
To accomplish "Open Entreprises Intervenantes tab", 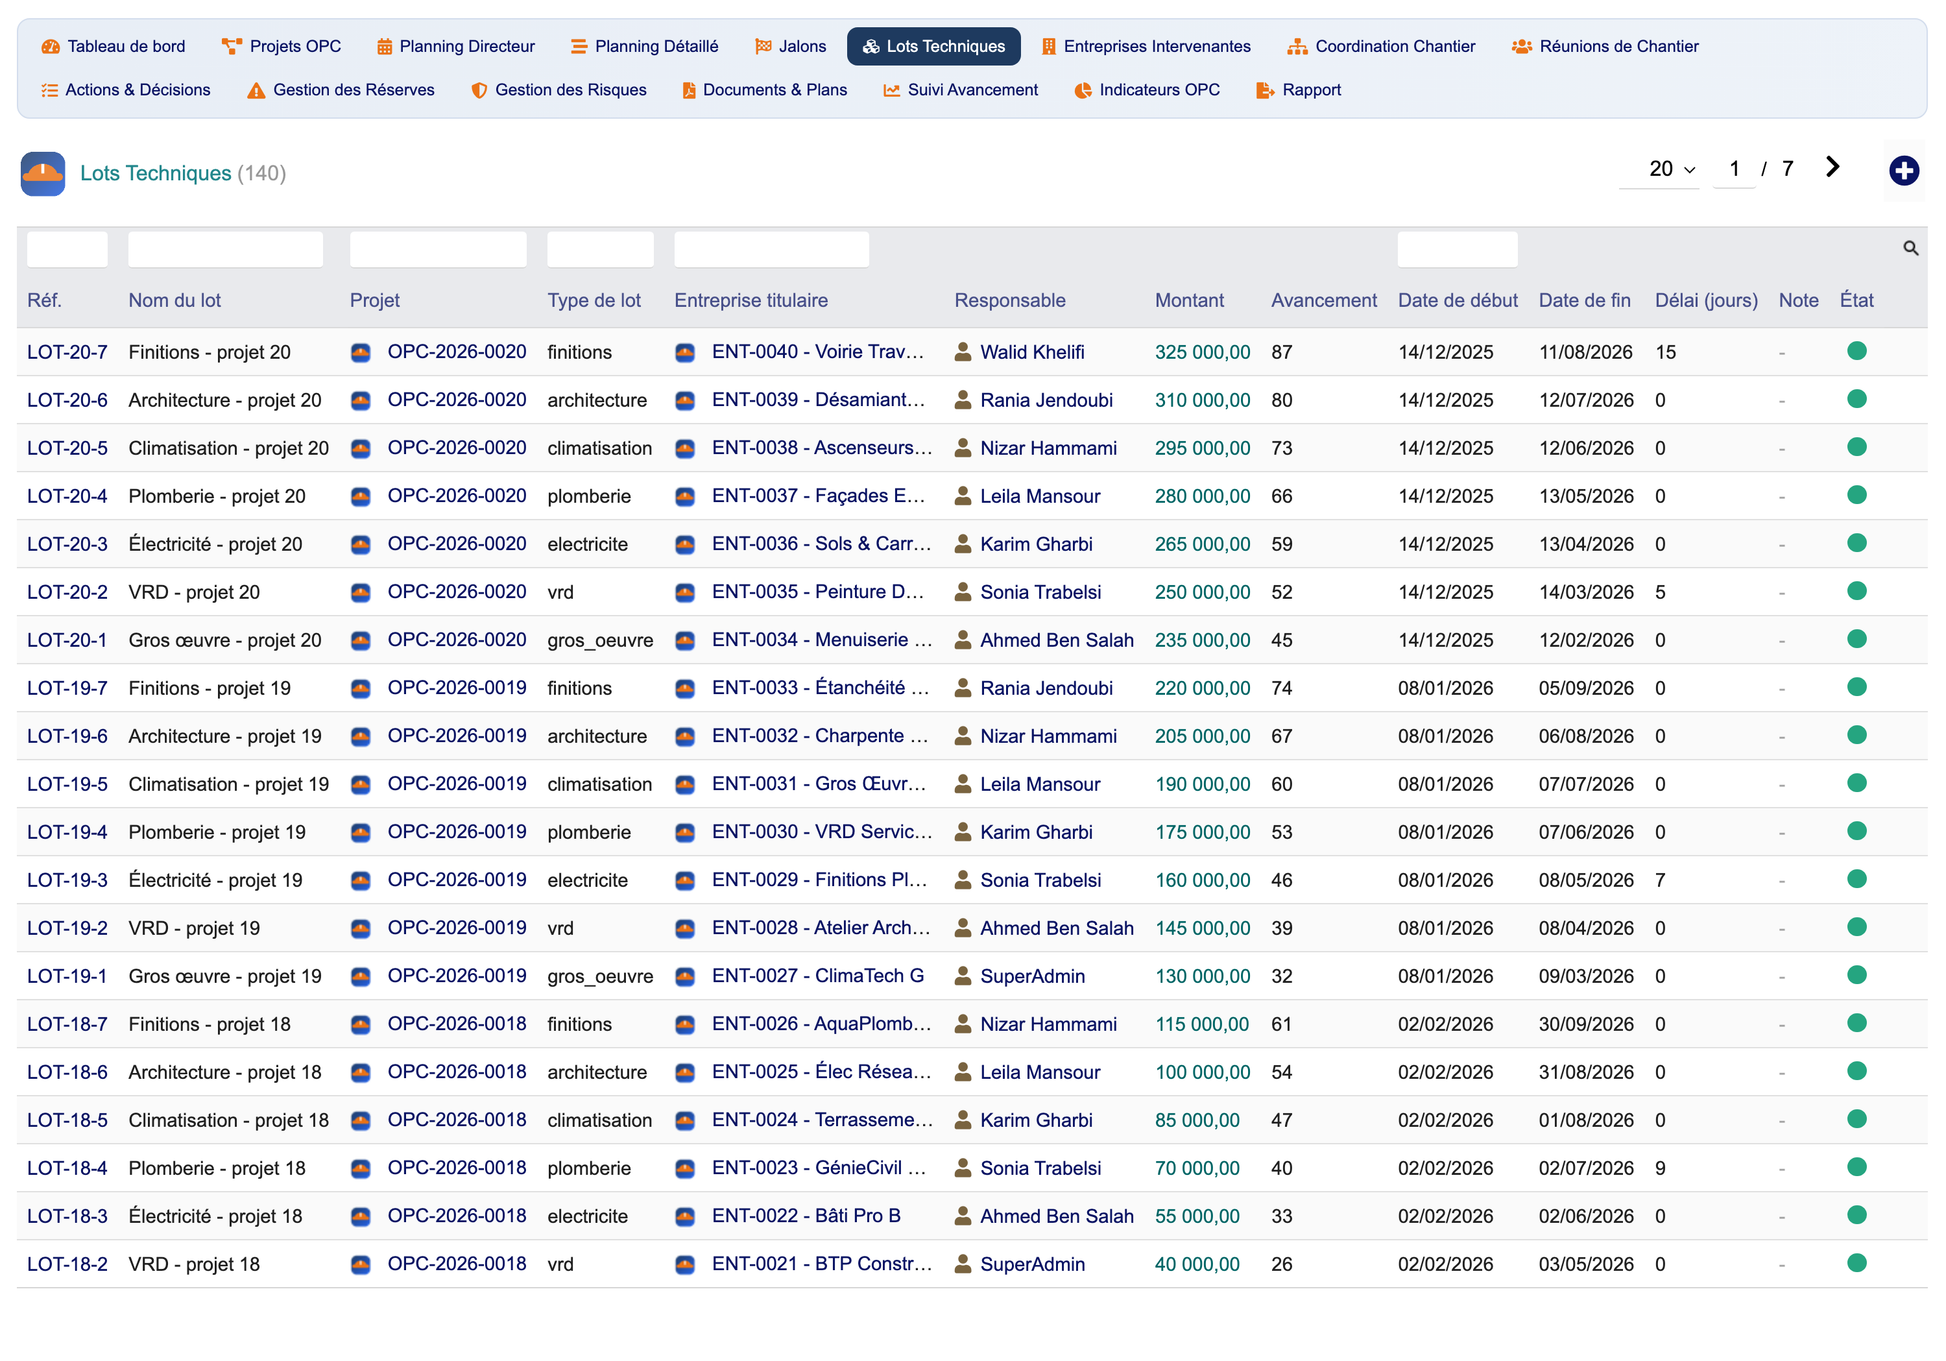I will pos(1146,46).
